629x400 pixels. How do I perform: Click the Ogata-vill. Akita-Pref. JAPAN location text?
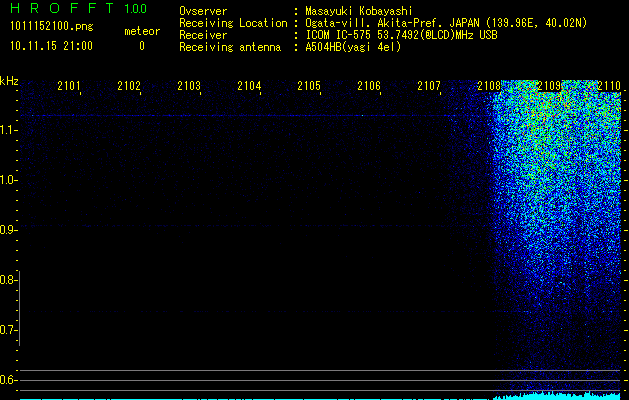446,23
